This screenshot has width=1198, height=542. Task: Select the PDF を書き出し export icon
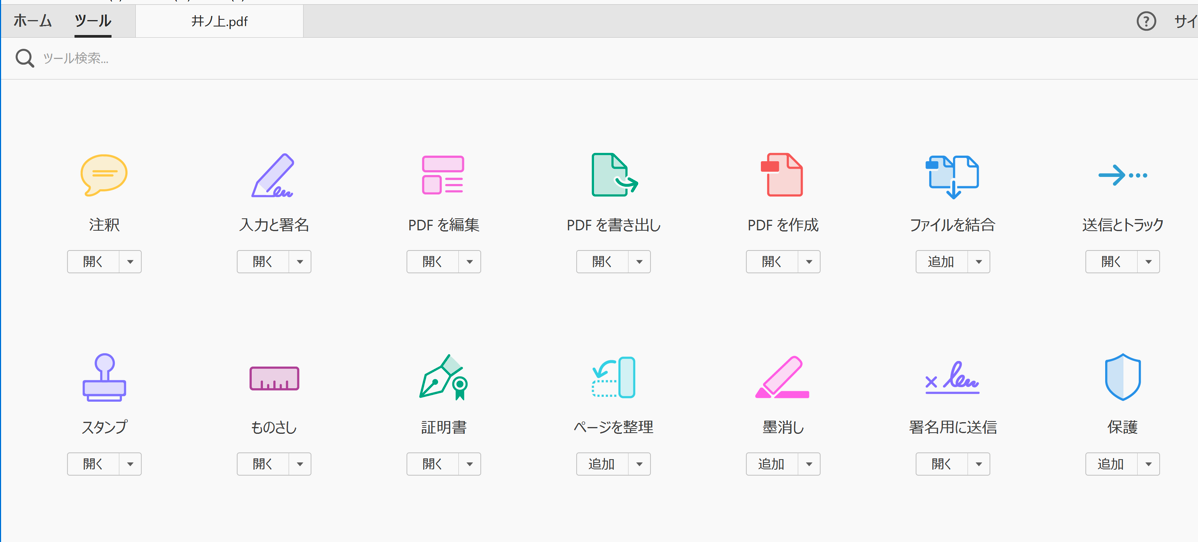coord(614,175)
